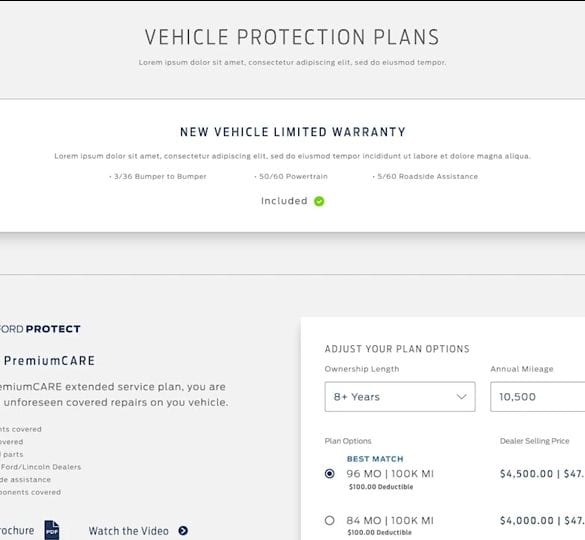This screenshot has height=540, width=585.
Task: Click the 50/60 Powertrain item
Action: [291, 177]
